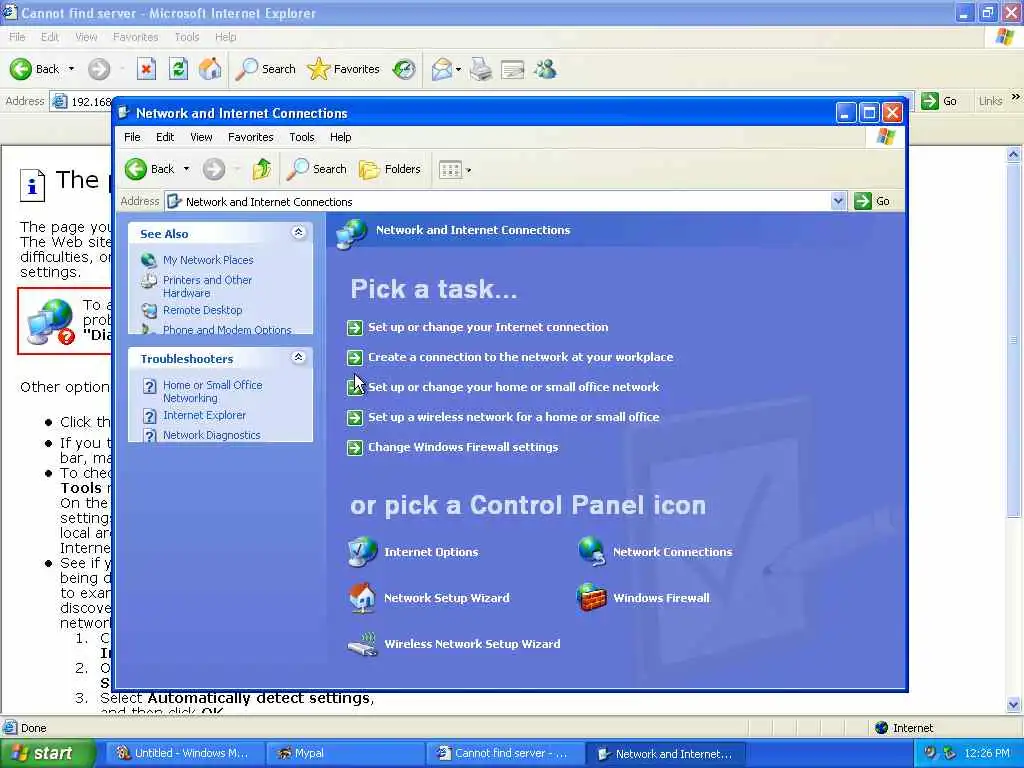
Task: Click Edit icon in Internet Explorer toolbar
Action: tap(513, 69)
